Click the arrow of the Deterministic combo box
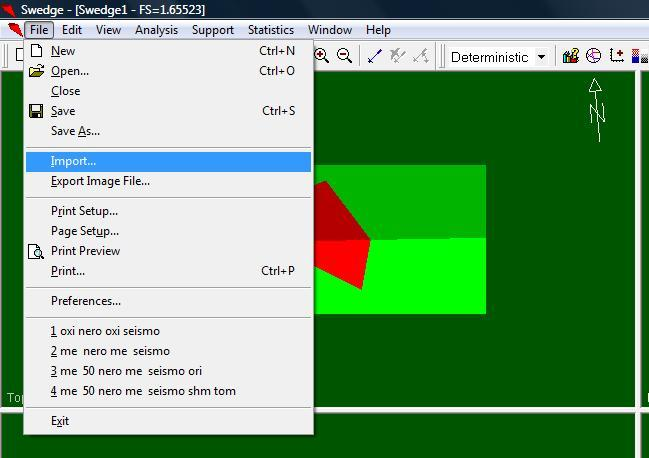 (541, 57)
